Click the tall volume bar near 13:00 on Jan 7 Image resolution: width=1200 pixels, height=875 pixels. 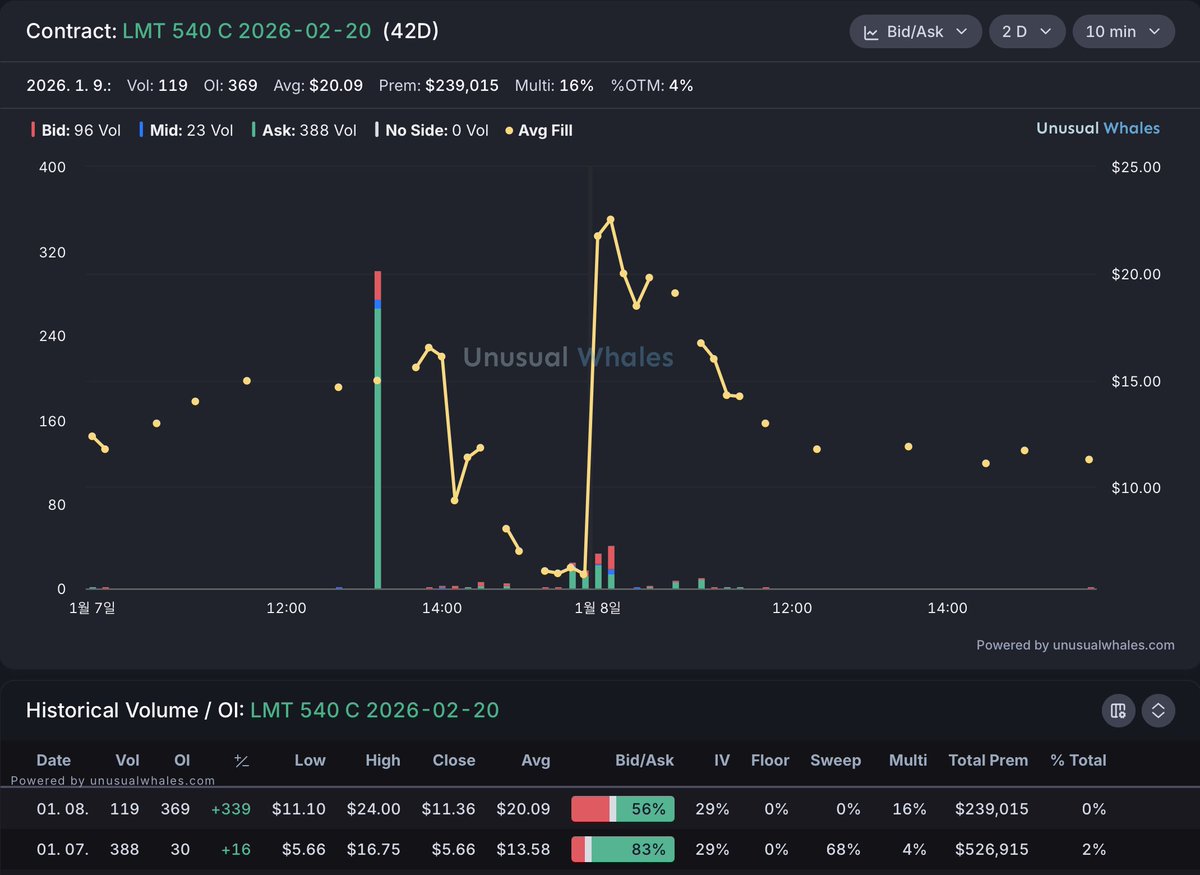(x=377, y=430)
